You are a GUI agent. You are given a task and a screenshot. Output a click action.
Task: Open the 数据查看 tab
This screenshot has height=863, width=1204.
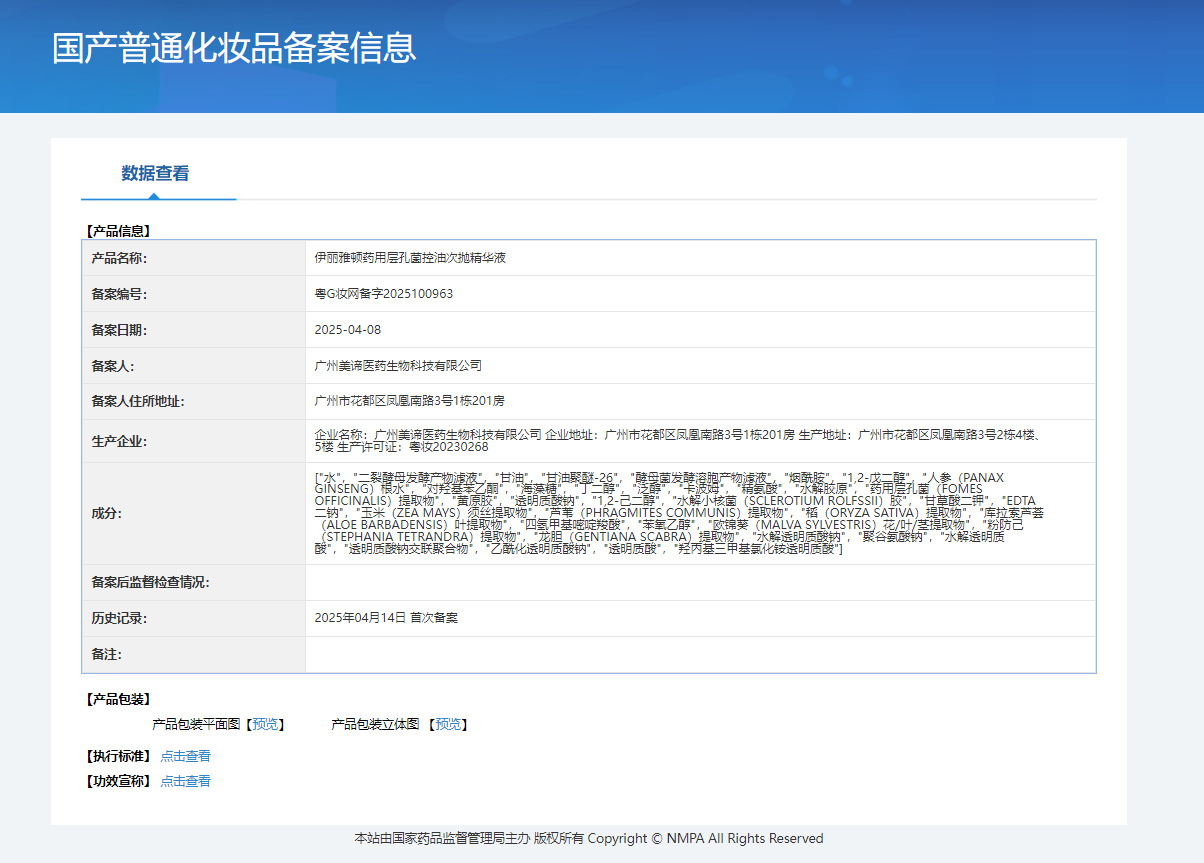[x=155, y=173]
